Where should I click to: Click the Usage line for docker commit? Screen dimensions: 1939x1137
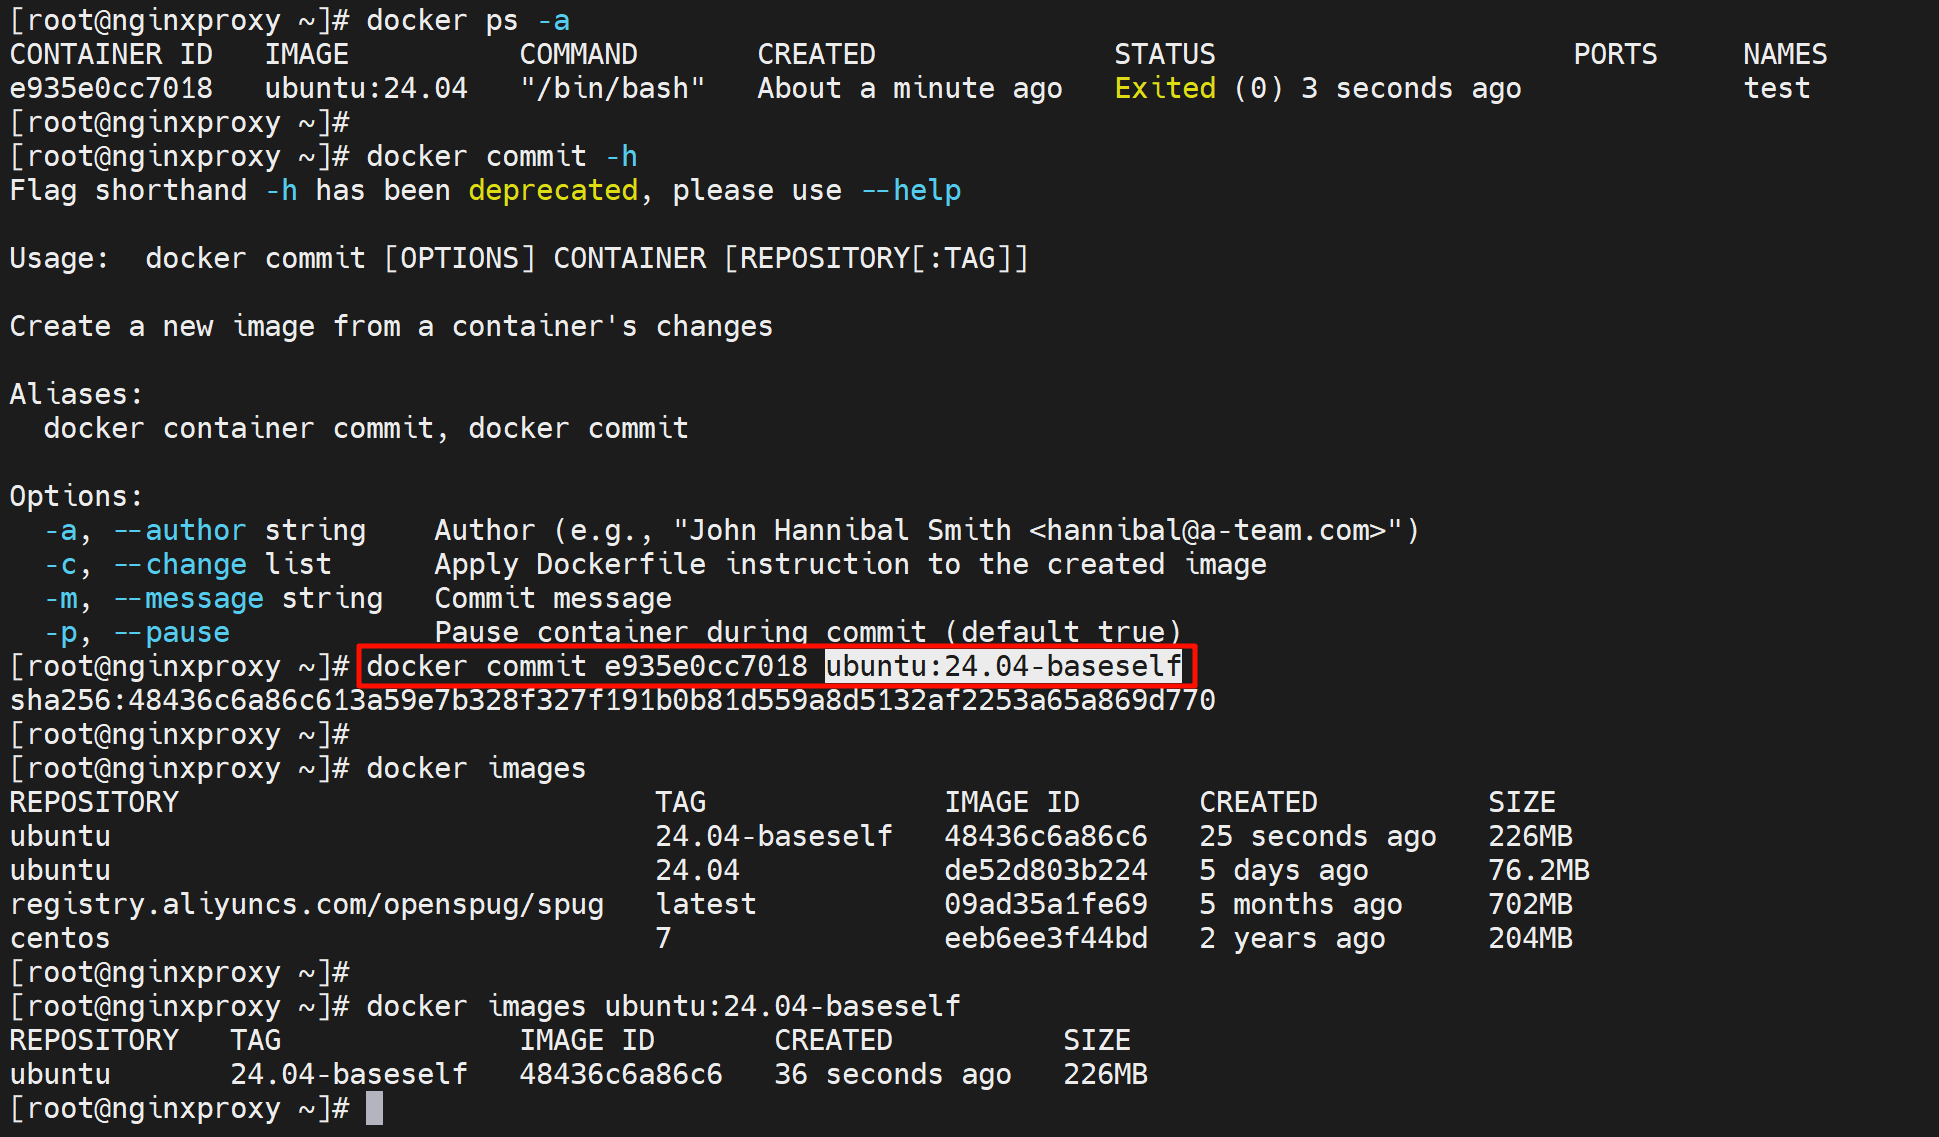[x=519, y=258]
